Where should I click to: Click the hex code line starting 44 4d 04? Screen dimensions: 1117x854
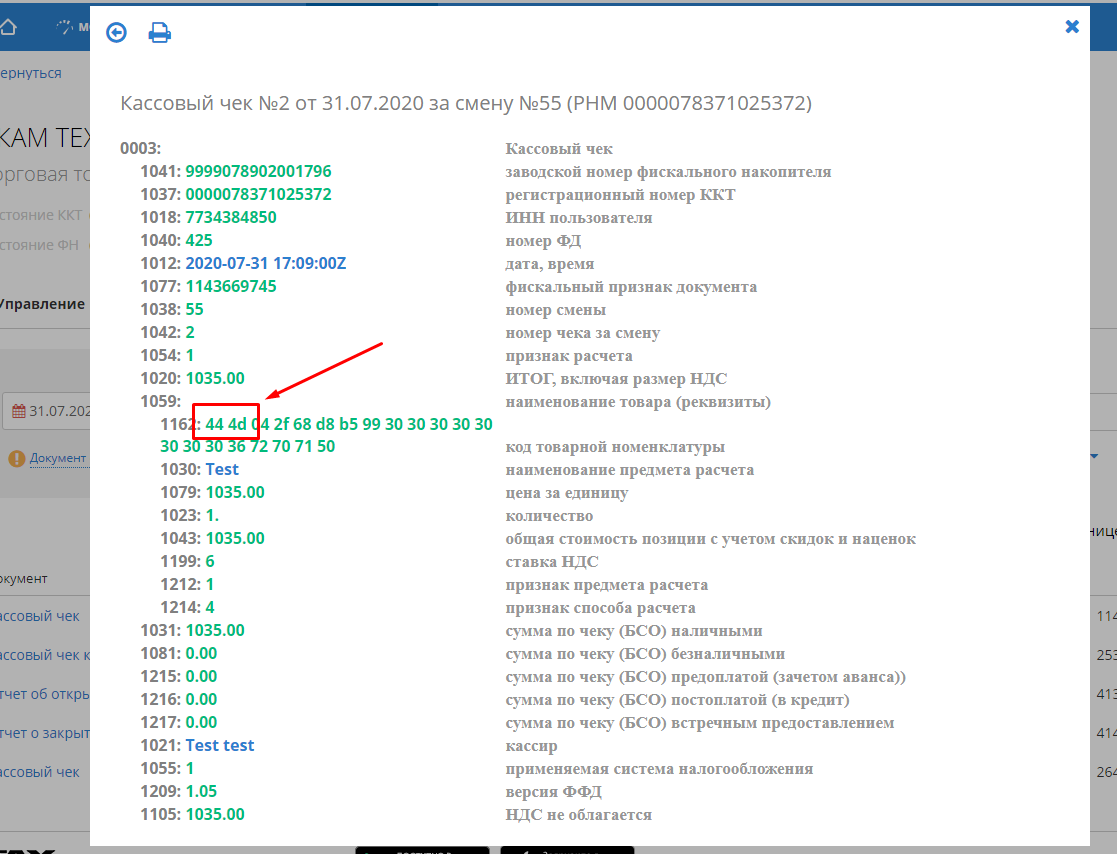[x=349, y=424]
